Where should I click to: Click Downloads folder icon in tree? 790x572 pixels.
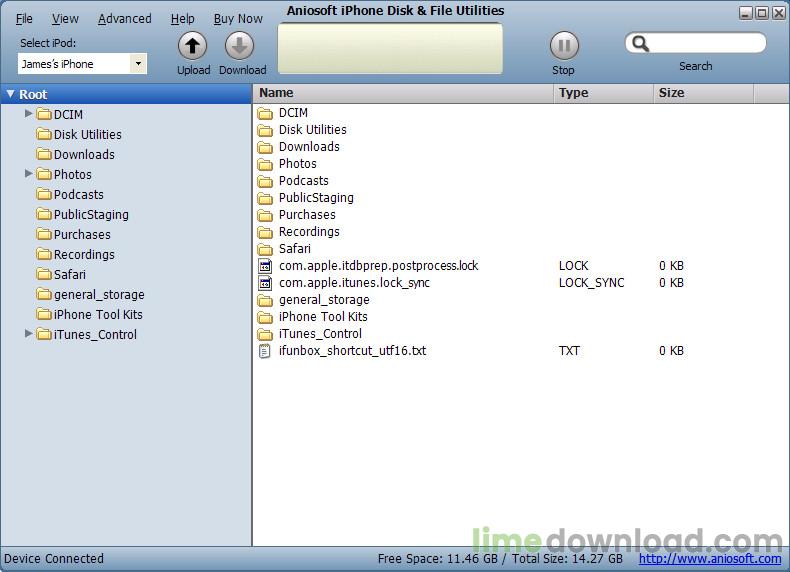point(44,154)
